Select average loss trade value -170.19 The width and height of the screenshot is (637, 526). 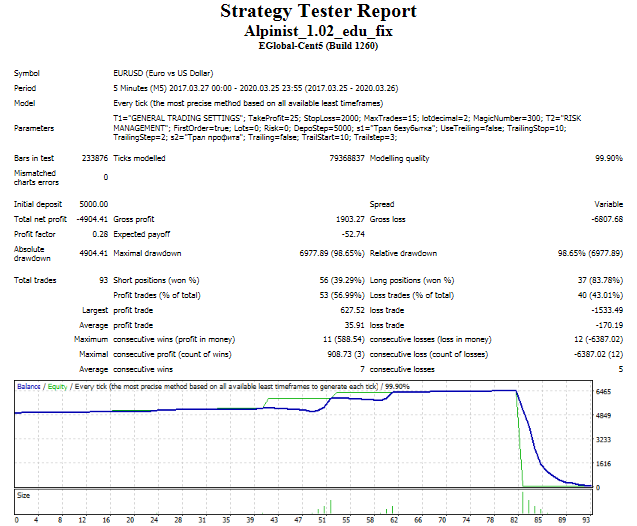(609, 325)
